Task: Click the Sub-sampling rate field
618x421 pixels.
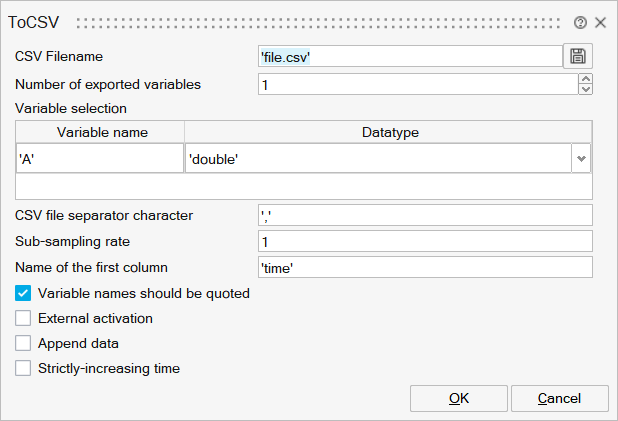Action: pos(425,241)
